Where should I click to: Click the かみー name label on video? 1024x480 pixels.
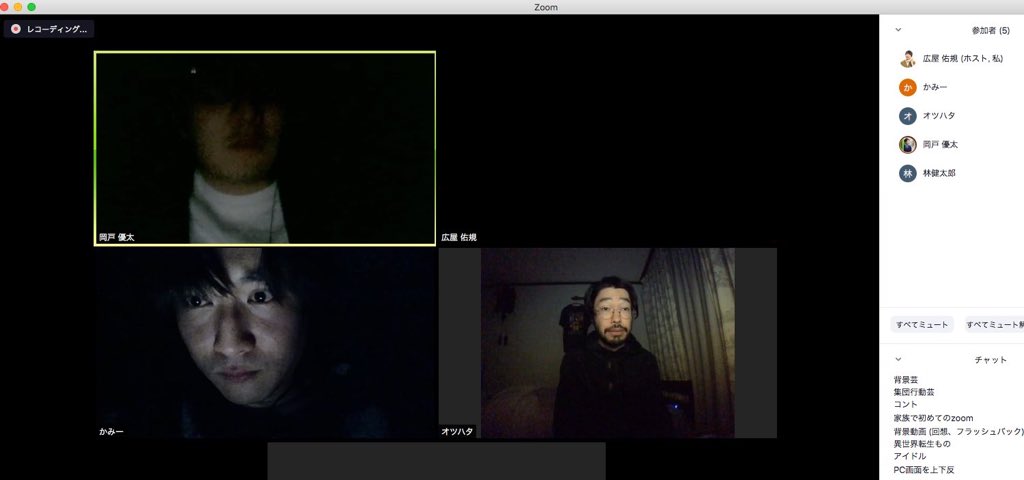coord(111,432)
